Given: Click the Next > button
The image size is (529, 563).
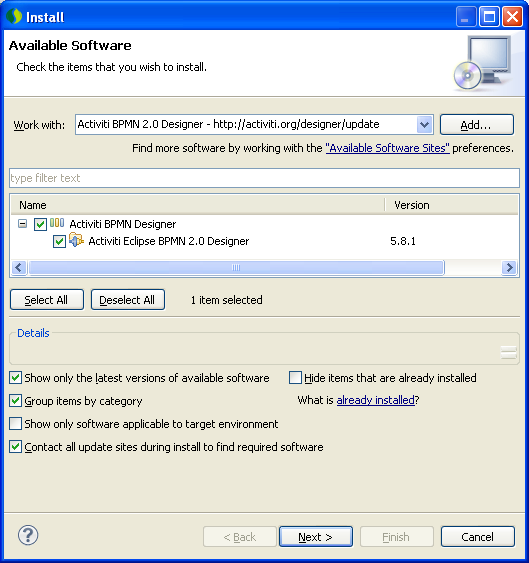Looking at the screenshot, I should pyautogui.click(x=316, y=537).
